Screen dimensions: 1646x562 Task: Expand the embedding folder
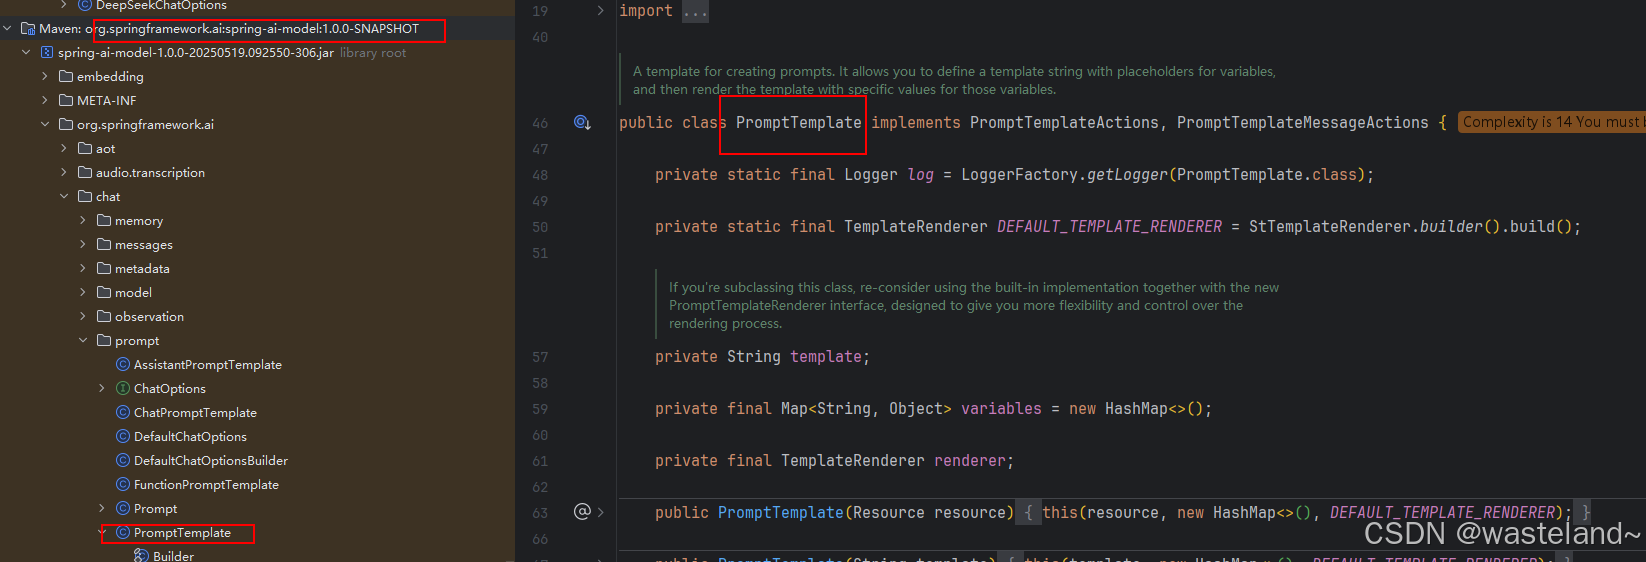[45, 77]
